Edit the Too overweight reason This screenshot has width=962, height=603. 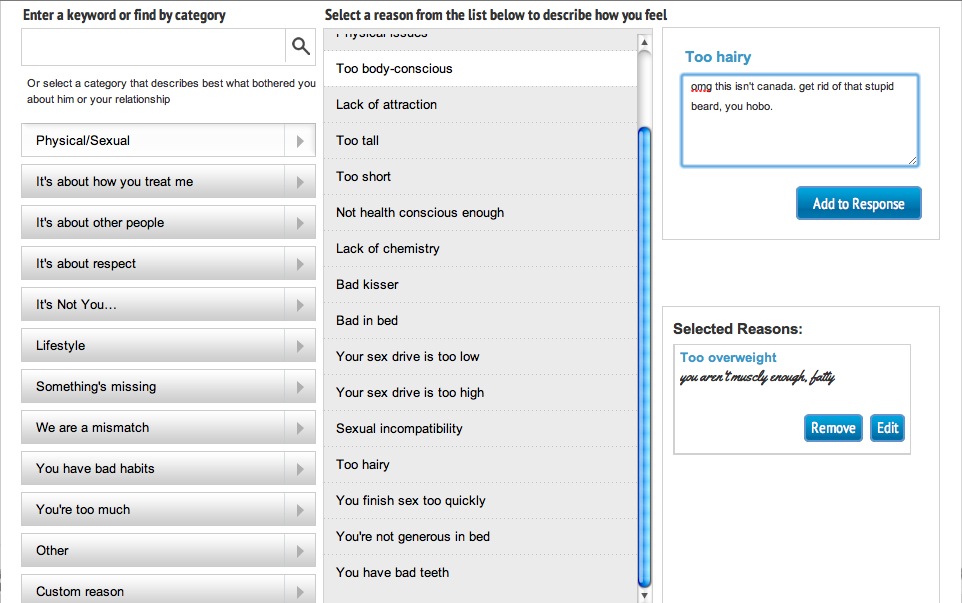[x=887, y=428]
